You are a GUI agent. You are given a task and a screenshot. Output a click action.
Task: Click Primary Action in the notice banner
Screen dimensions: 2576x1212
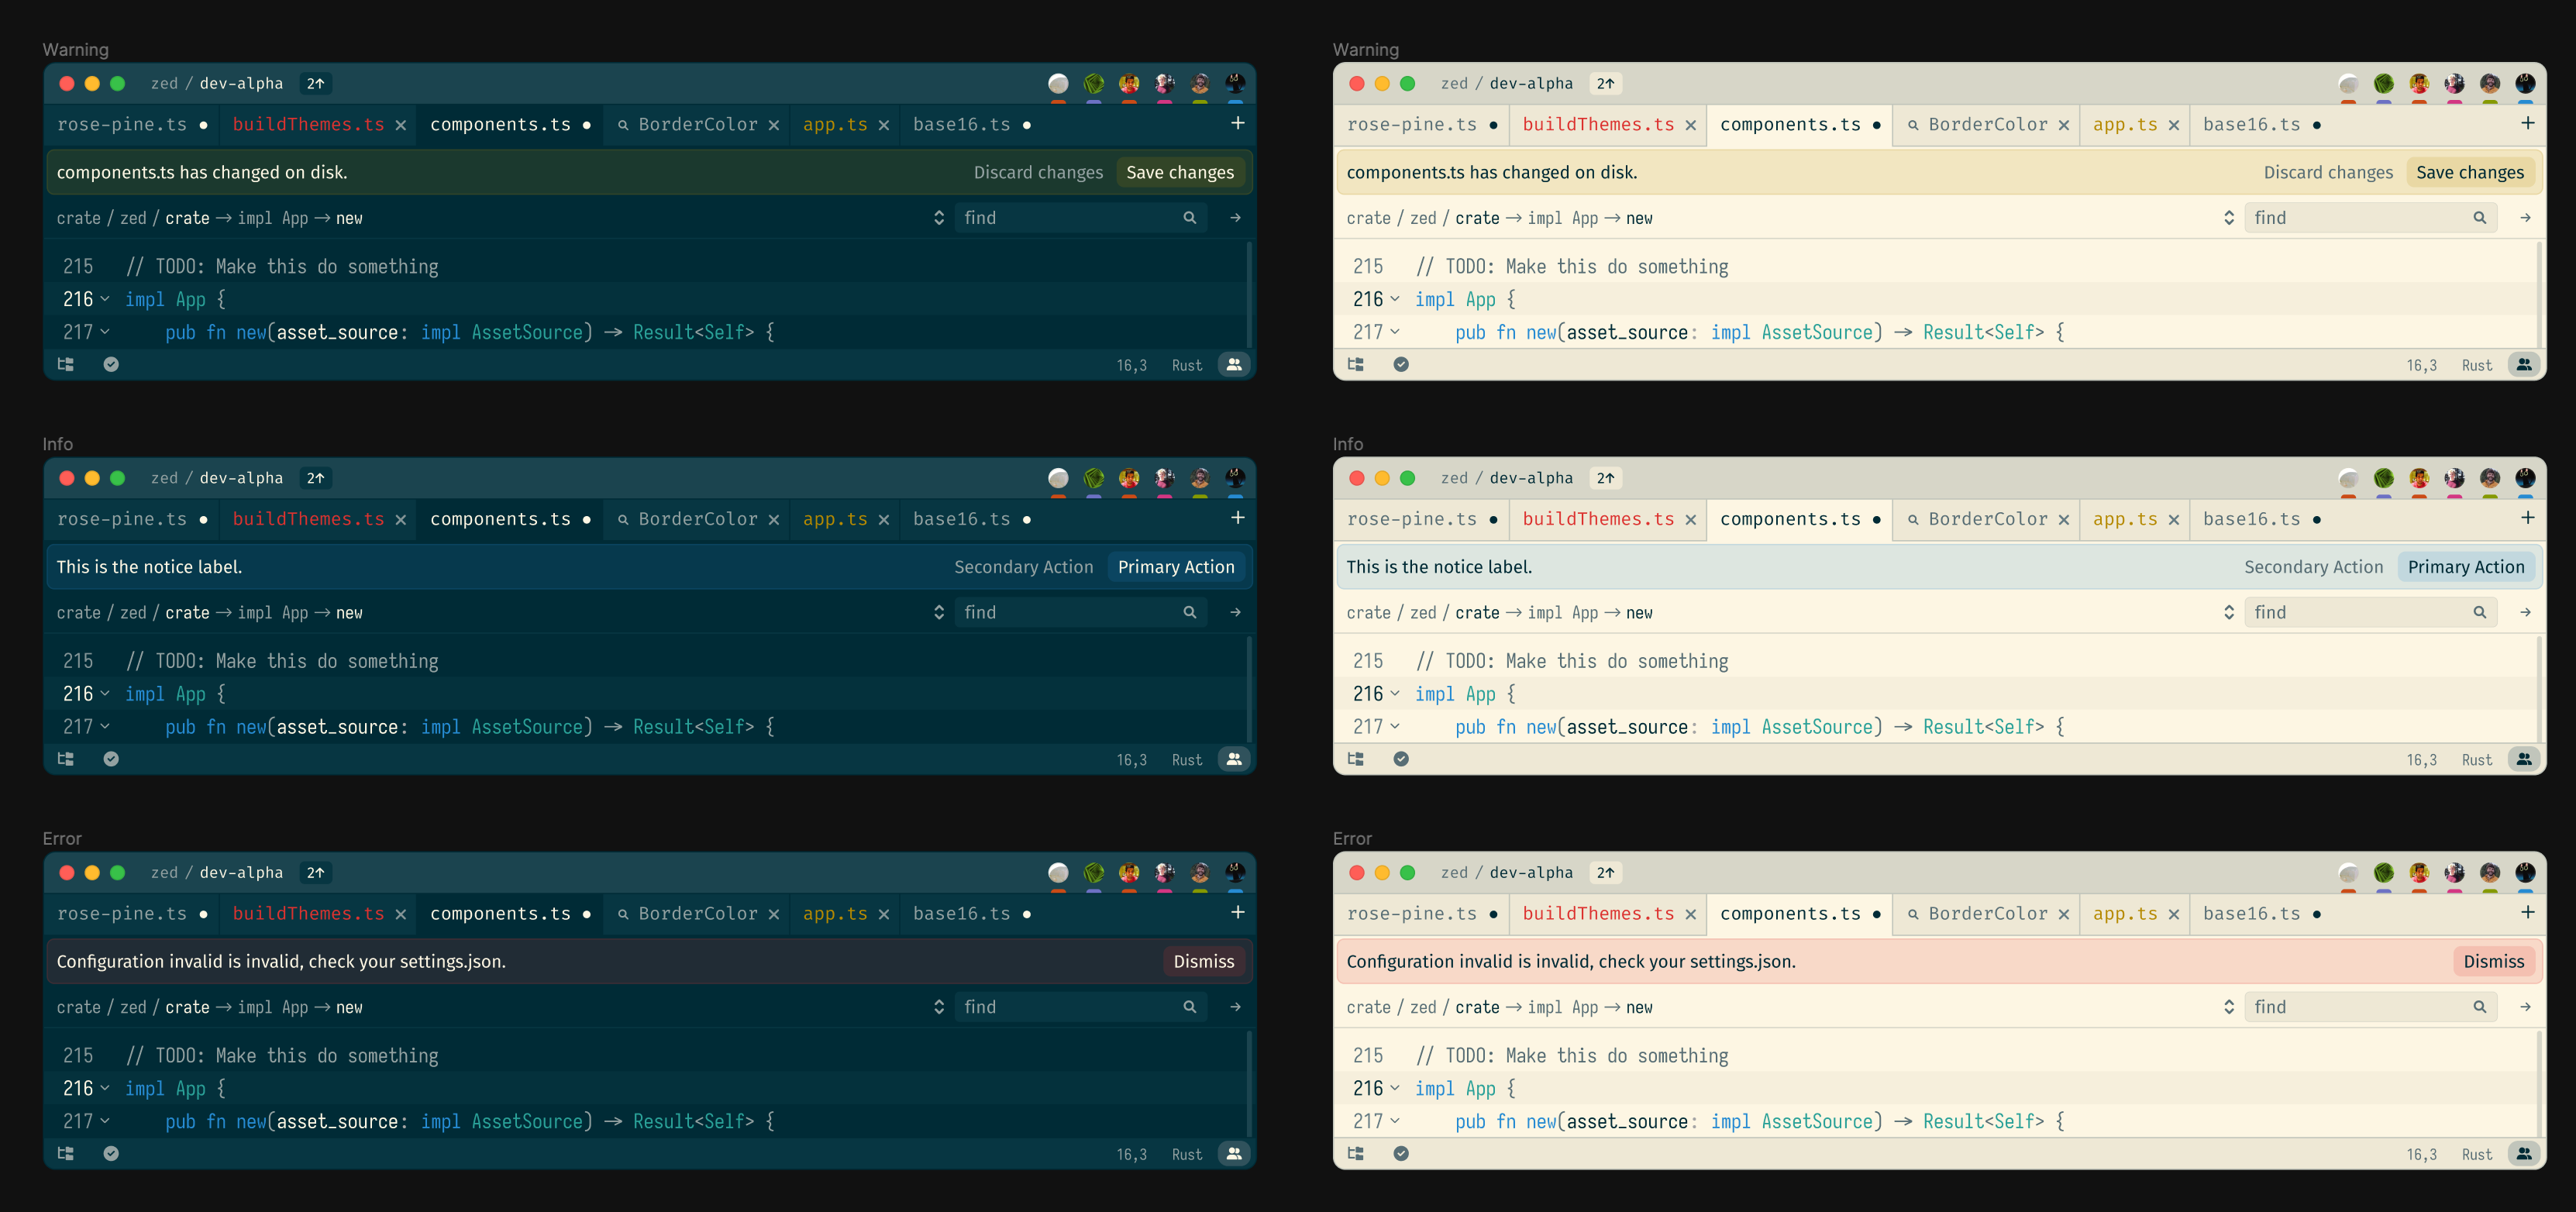click(x=1176, y=566)
